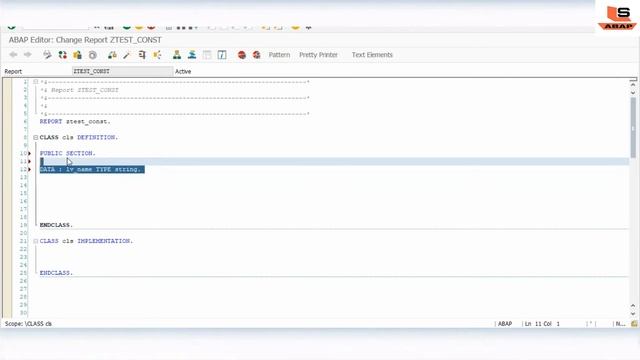640x360 pixels.
Task: Set session breakpoint stop icon
Action: [242, 55]
